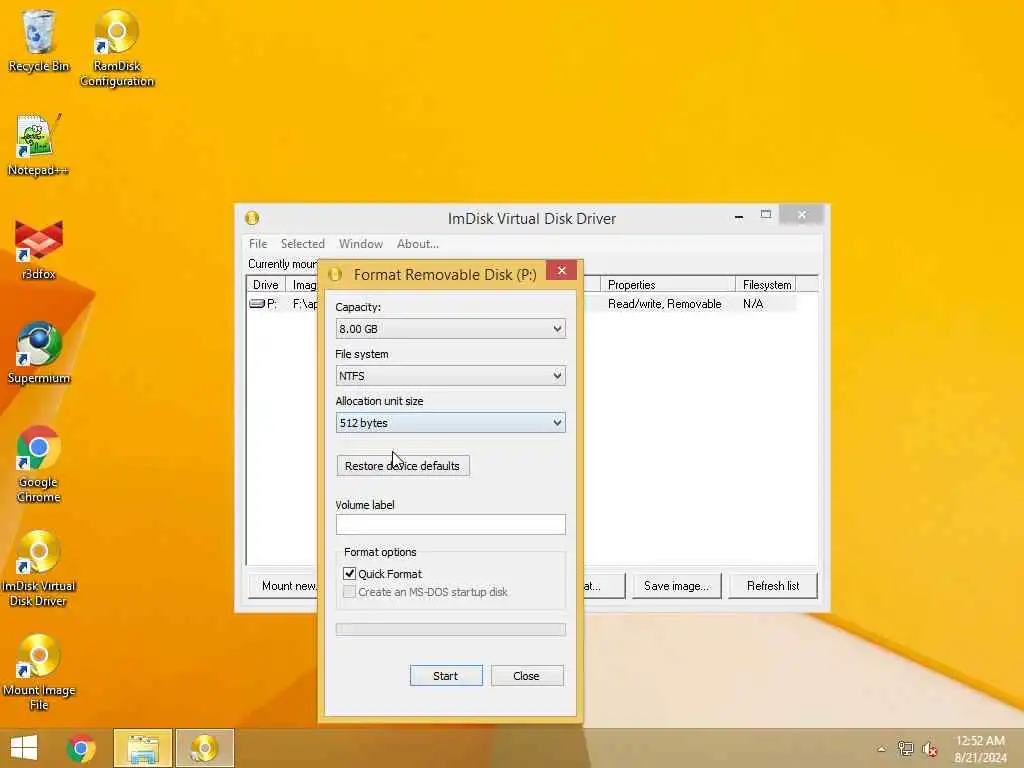Click Create an MS-DOS startup disk checkbox

349,592
